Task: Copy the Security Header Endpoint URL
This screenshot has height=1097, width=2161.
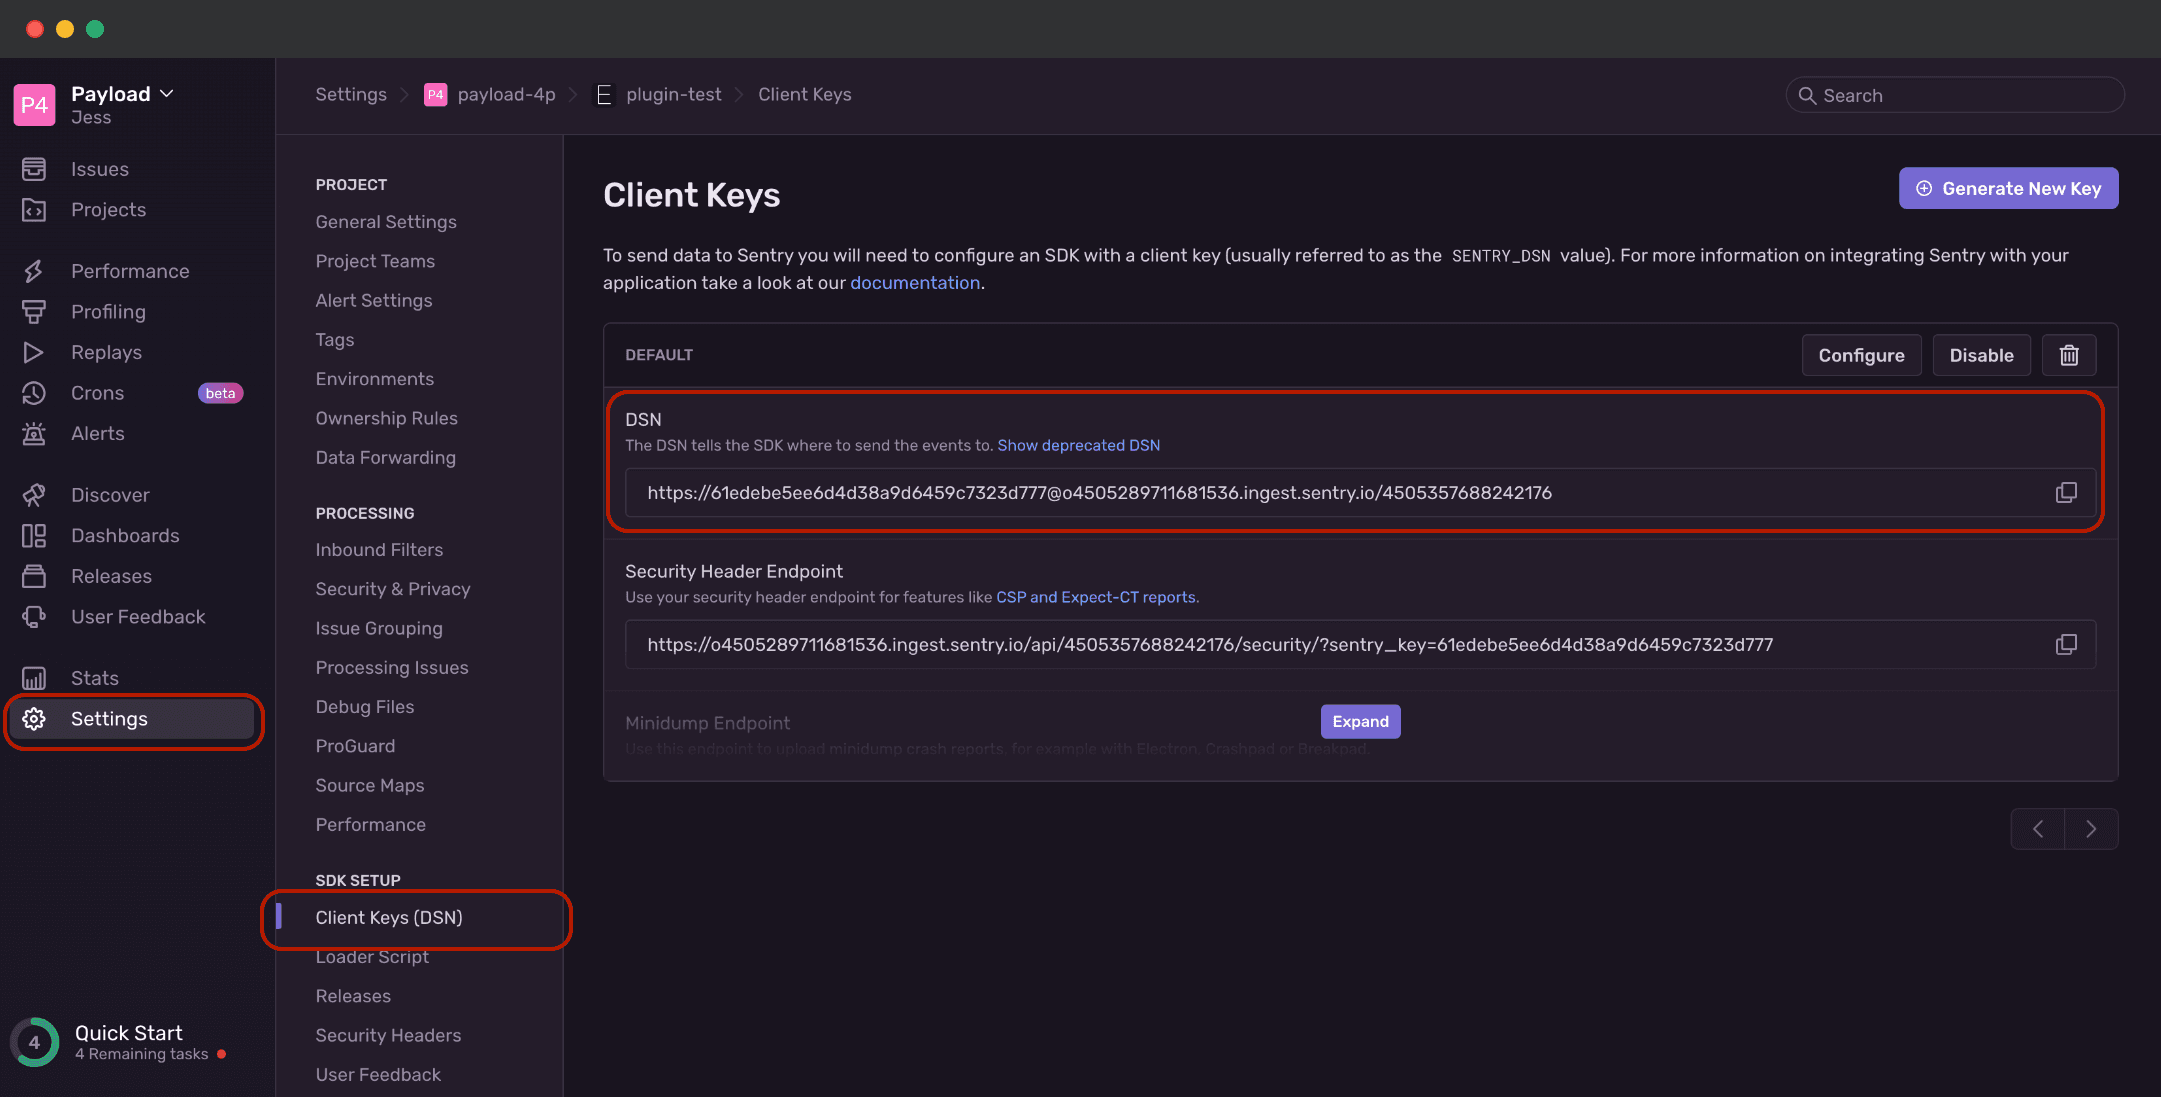Action: point(2066,645)
